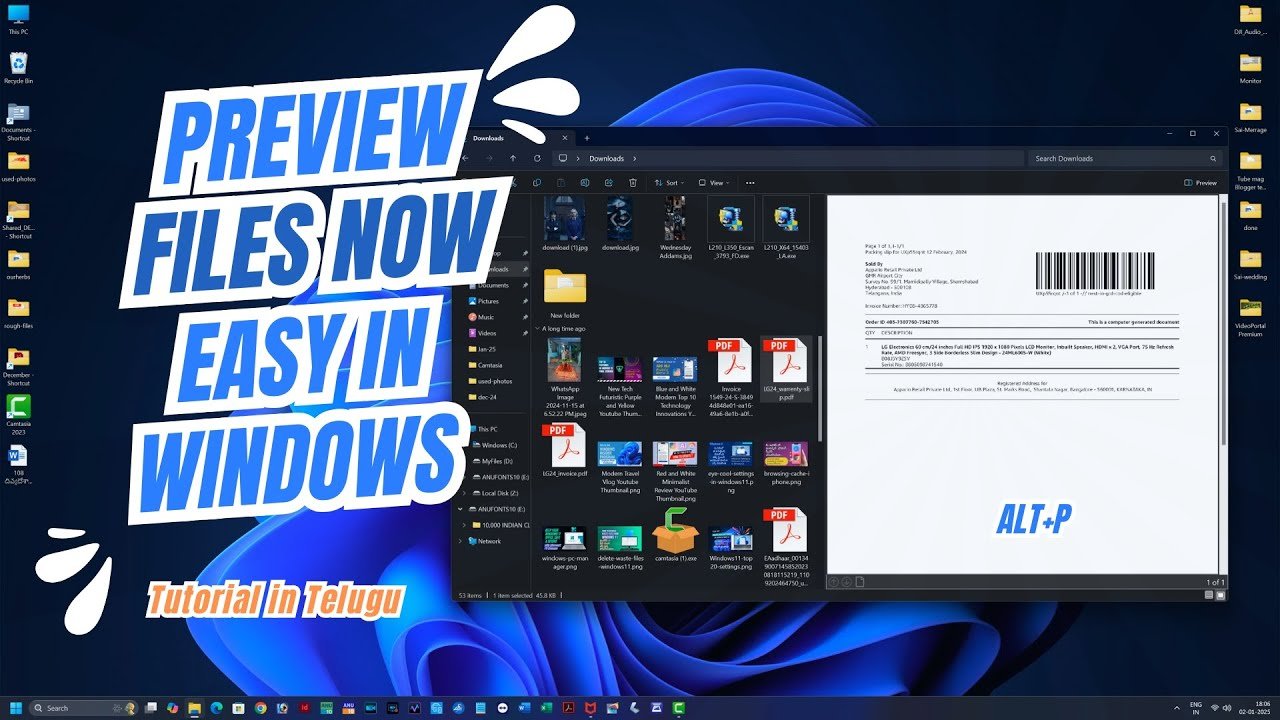Click the search magnifier in Search Downloads box

(1213, 158)
